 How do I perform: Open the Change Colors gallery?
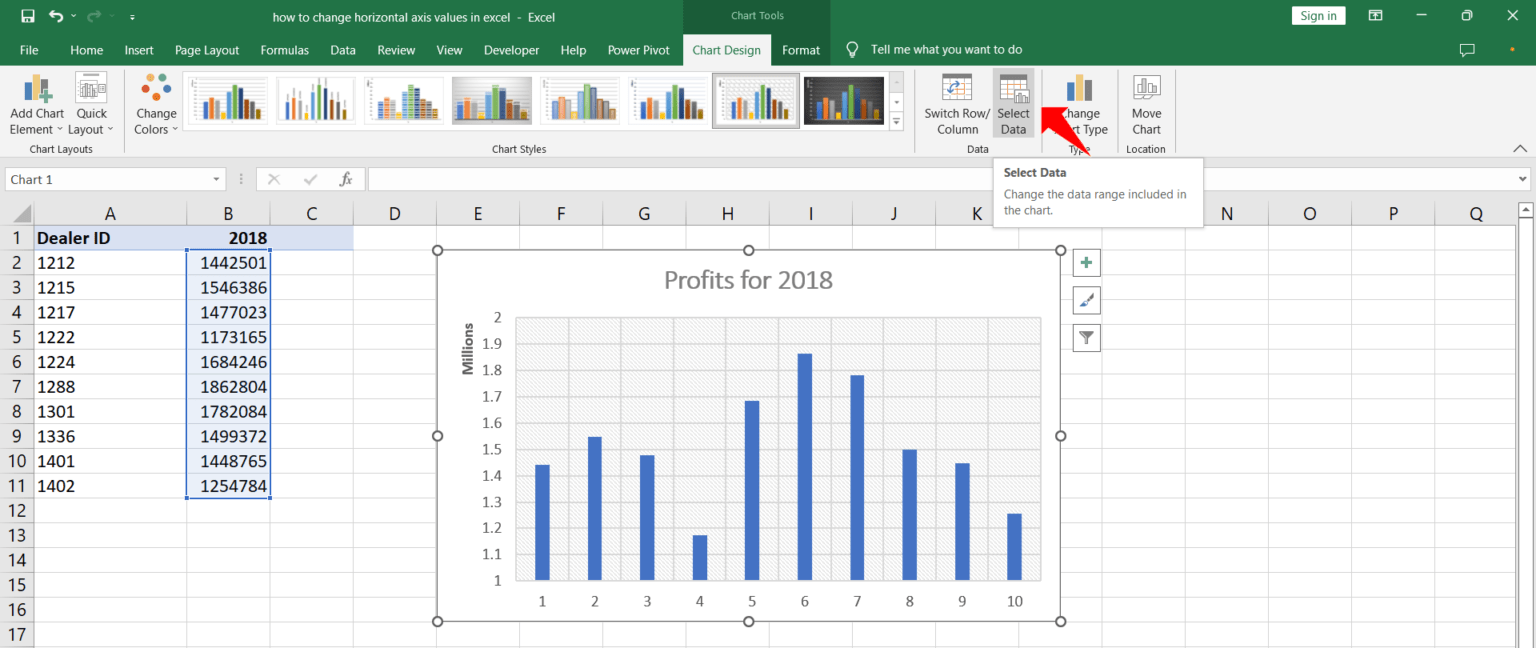coord(155,101)
